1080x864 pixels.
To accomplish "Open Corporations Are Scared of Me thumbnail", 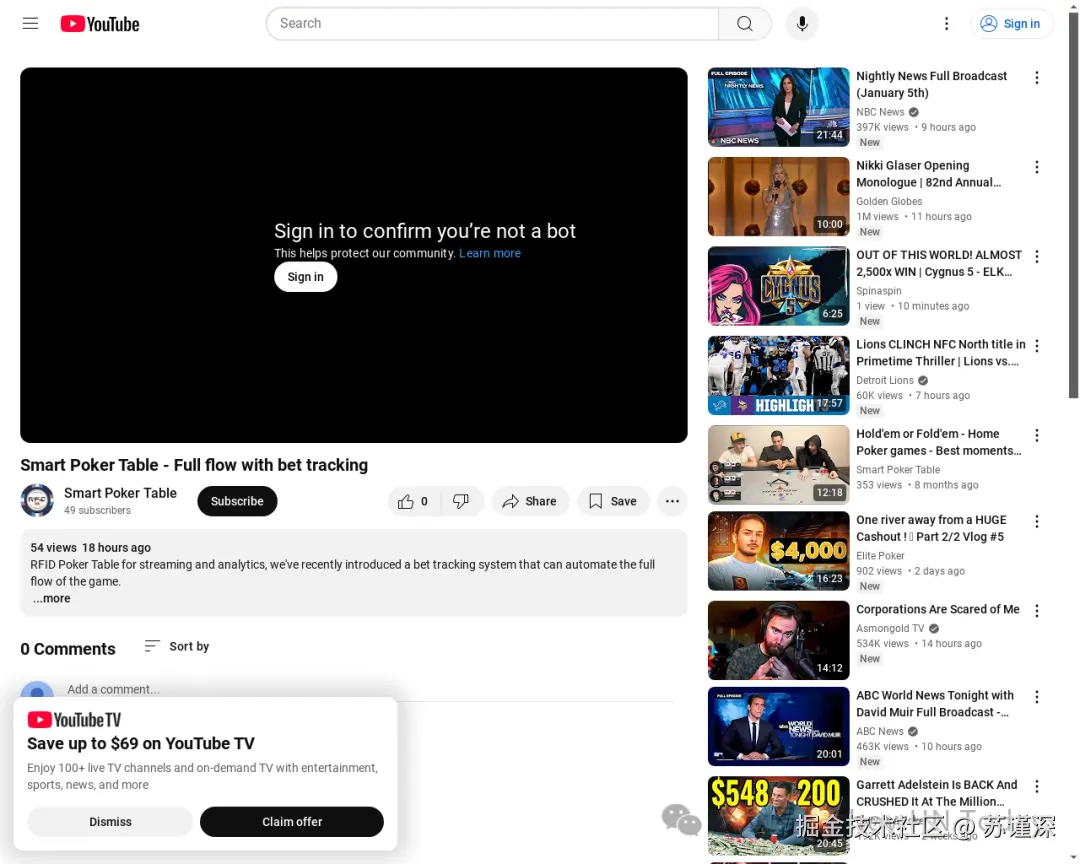I will click(x=778, y=641).
